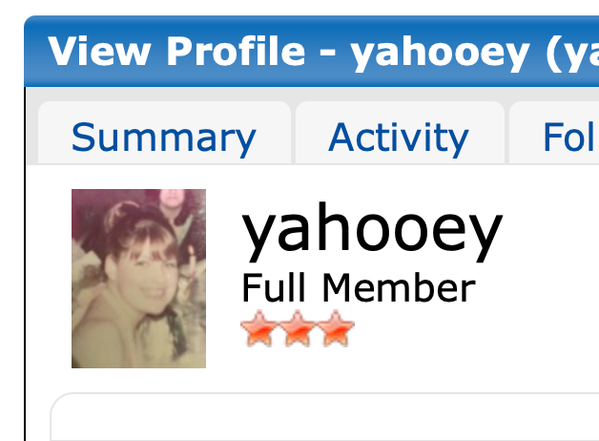Click the gray divider between Summary and Activity
The width and height of the screenshot is (599, 441).
293,134
